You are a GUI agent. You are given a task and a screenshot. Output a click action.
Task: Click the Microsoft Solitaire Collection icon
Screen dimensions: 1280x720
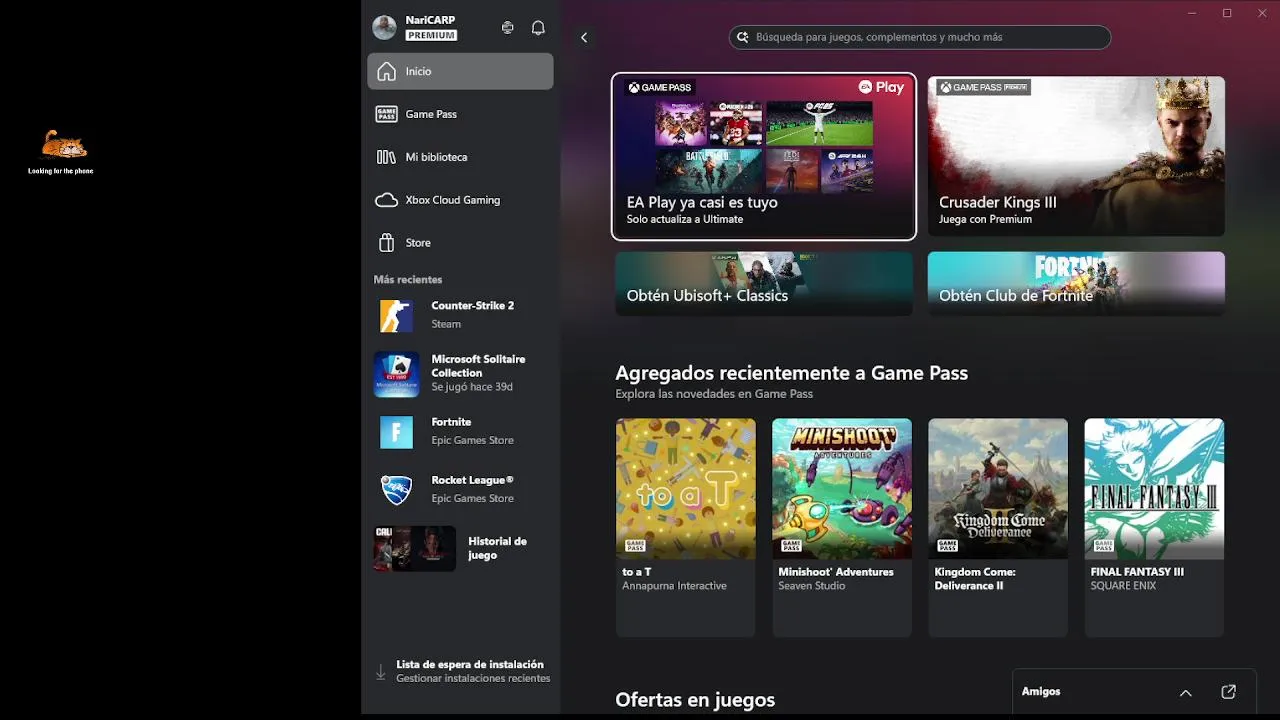click(396, 374)
